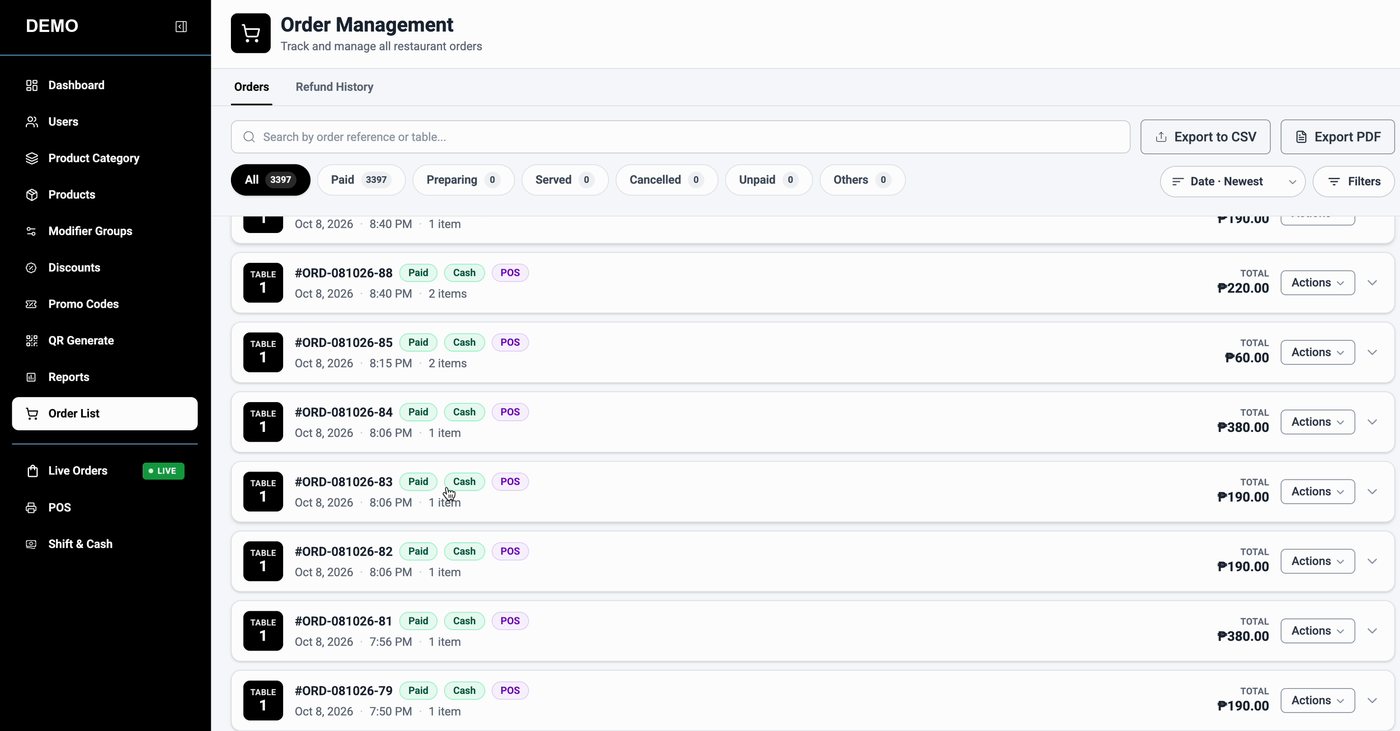Click the LIVE status badge
Viewport: 1400px width, 731px height.
click(x=163, y=471)
